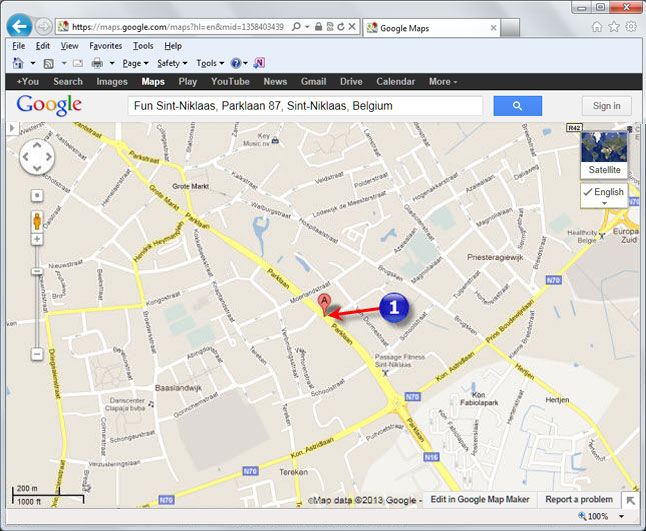Click Edit in Google Map Maker
The image size is (646, 531).
(x=480, y=499)
